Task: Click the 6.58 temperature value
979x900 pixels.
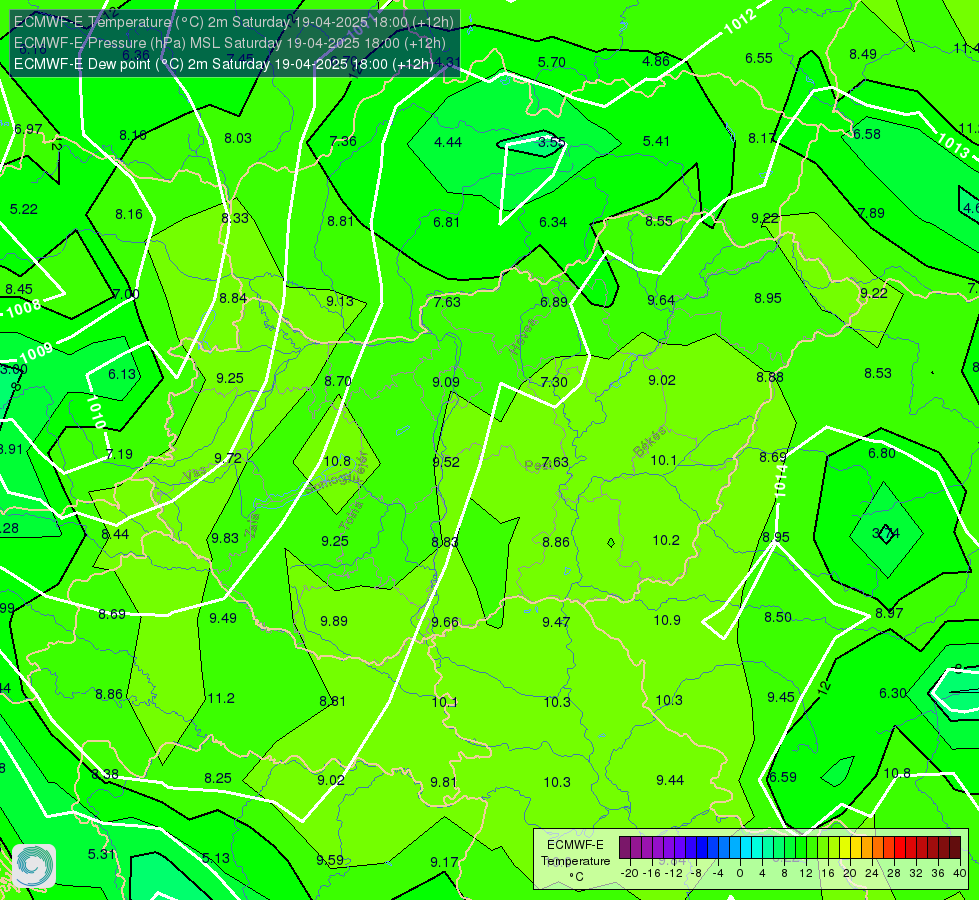Action: 867,134
